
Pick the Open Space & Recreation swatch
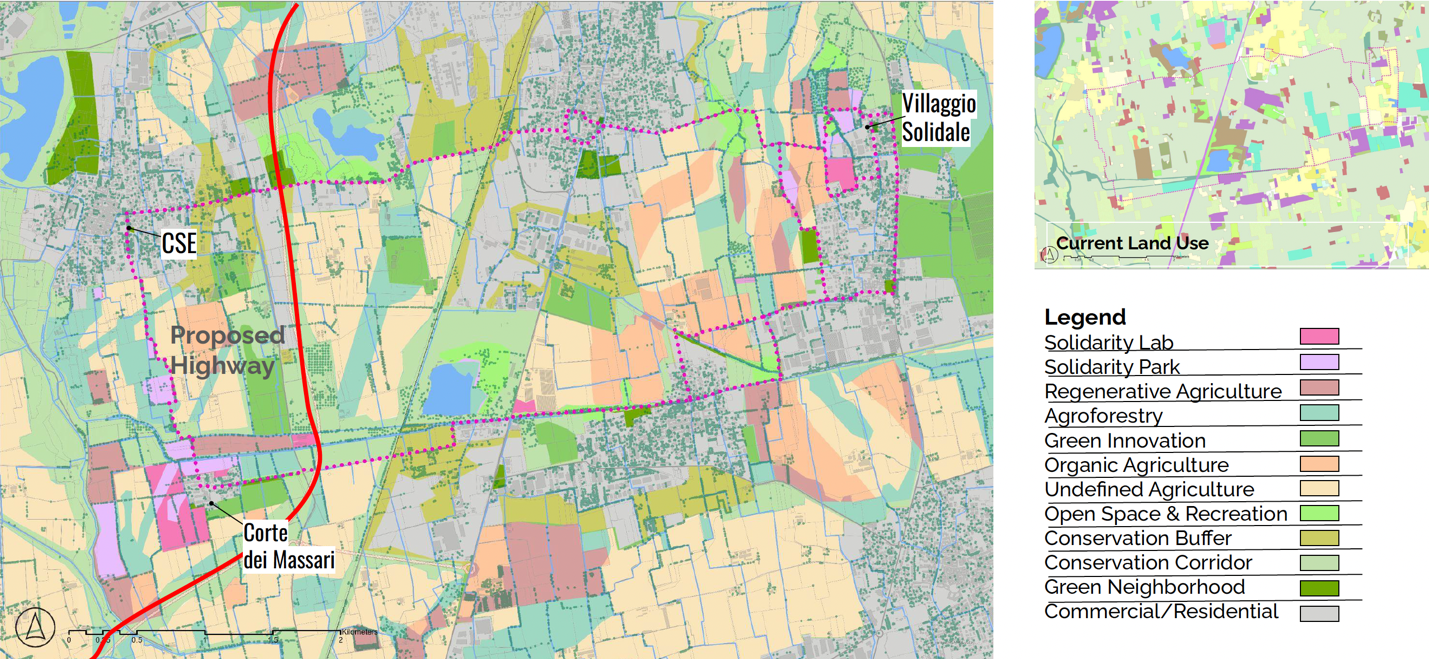point(1319,513)
